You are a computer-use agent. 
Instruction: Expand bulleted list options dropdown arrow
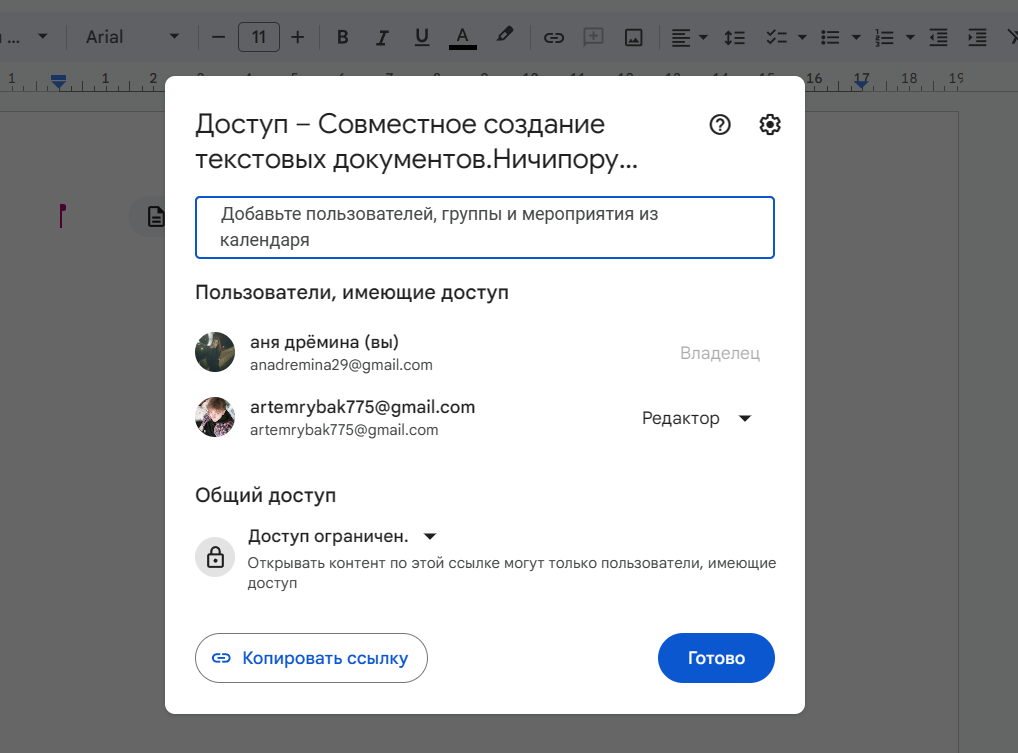tap(856, 38)
